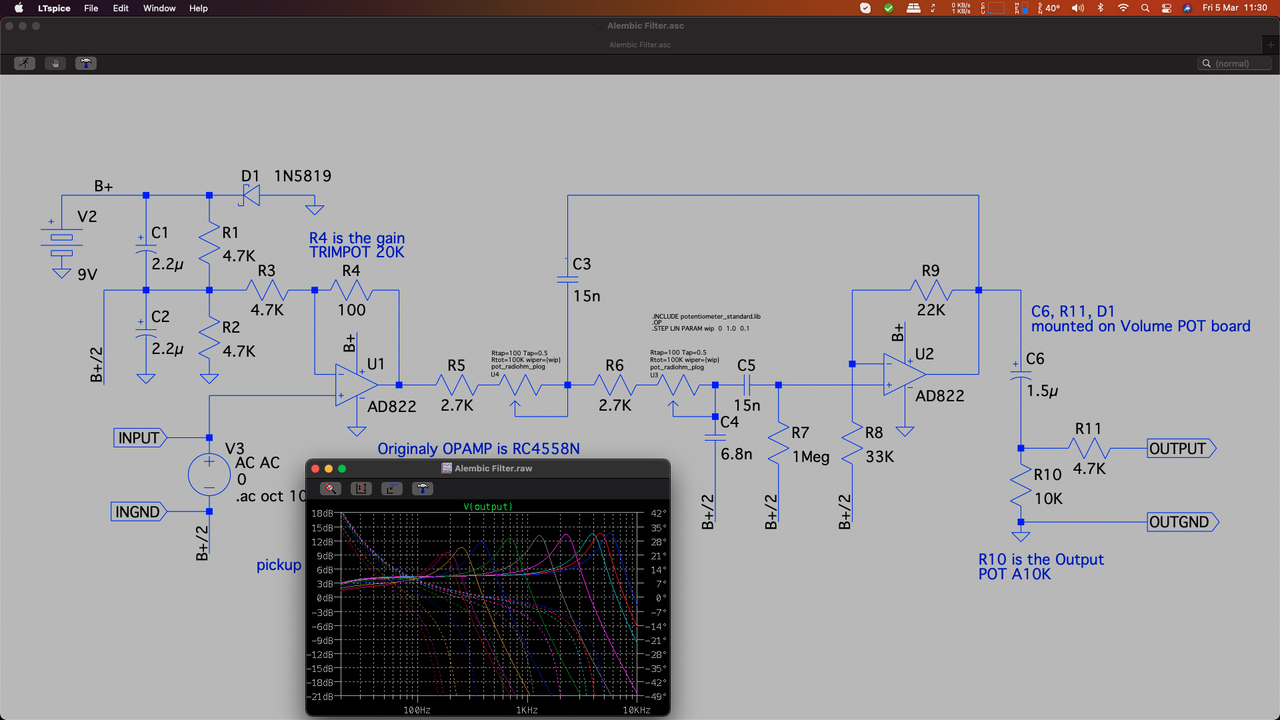Select the zoom full extents icon in waveform toolbar
This screenshot has width=1280, height=720.
tap(361, 489)
